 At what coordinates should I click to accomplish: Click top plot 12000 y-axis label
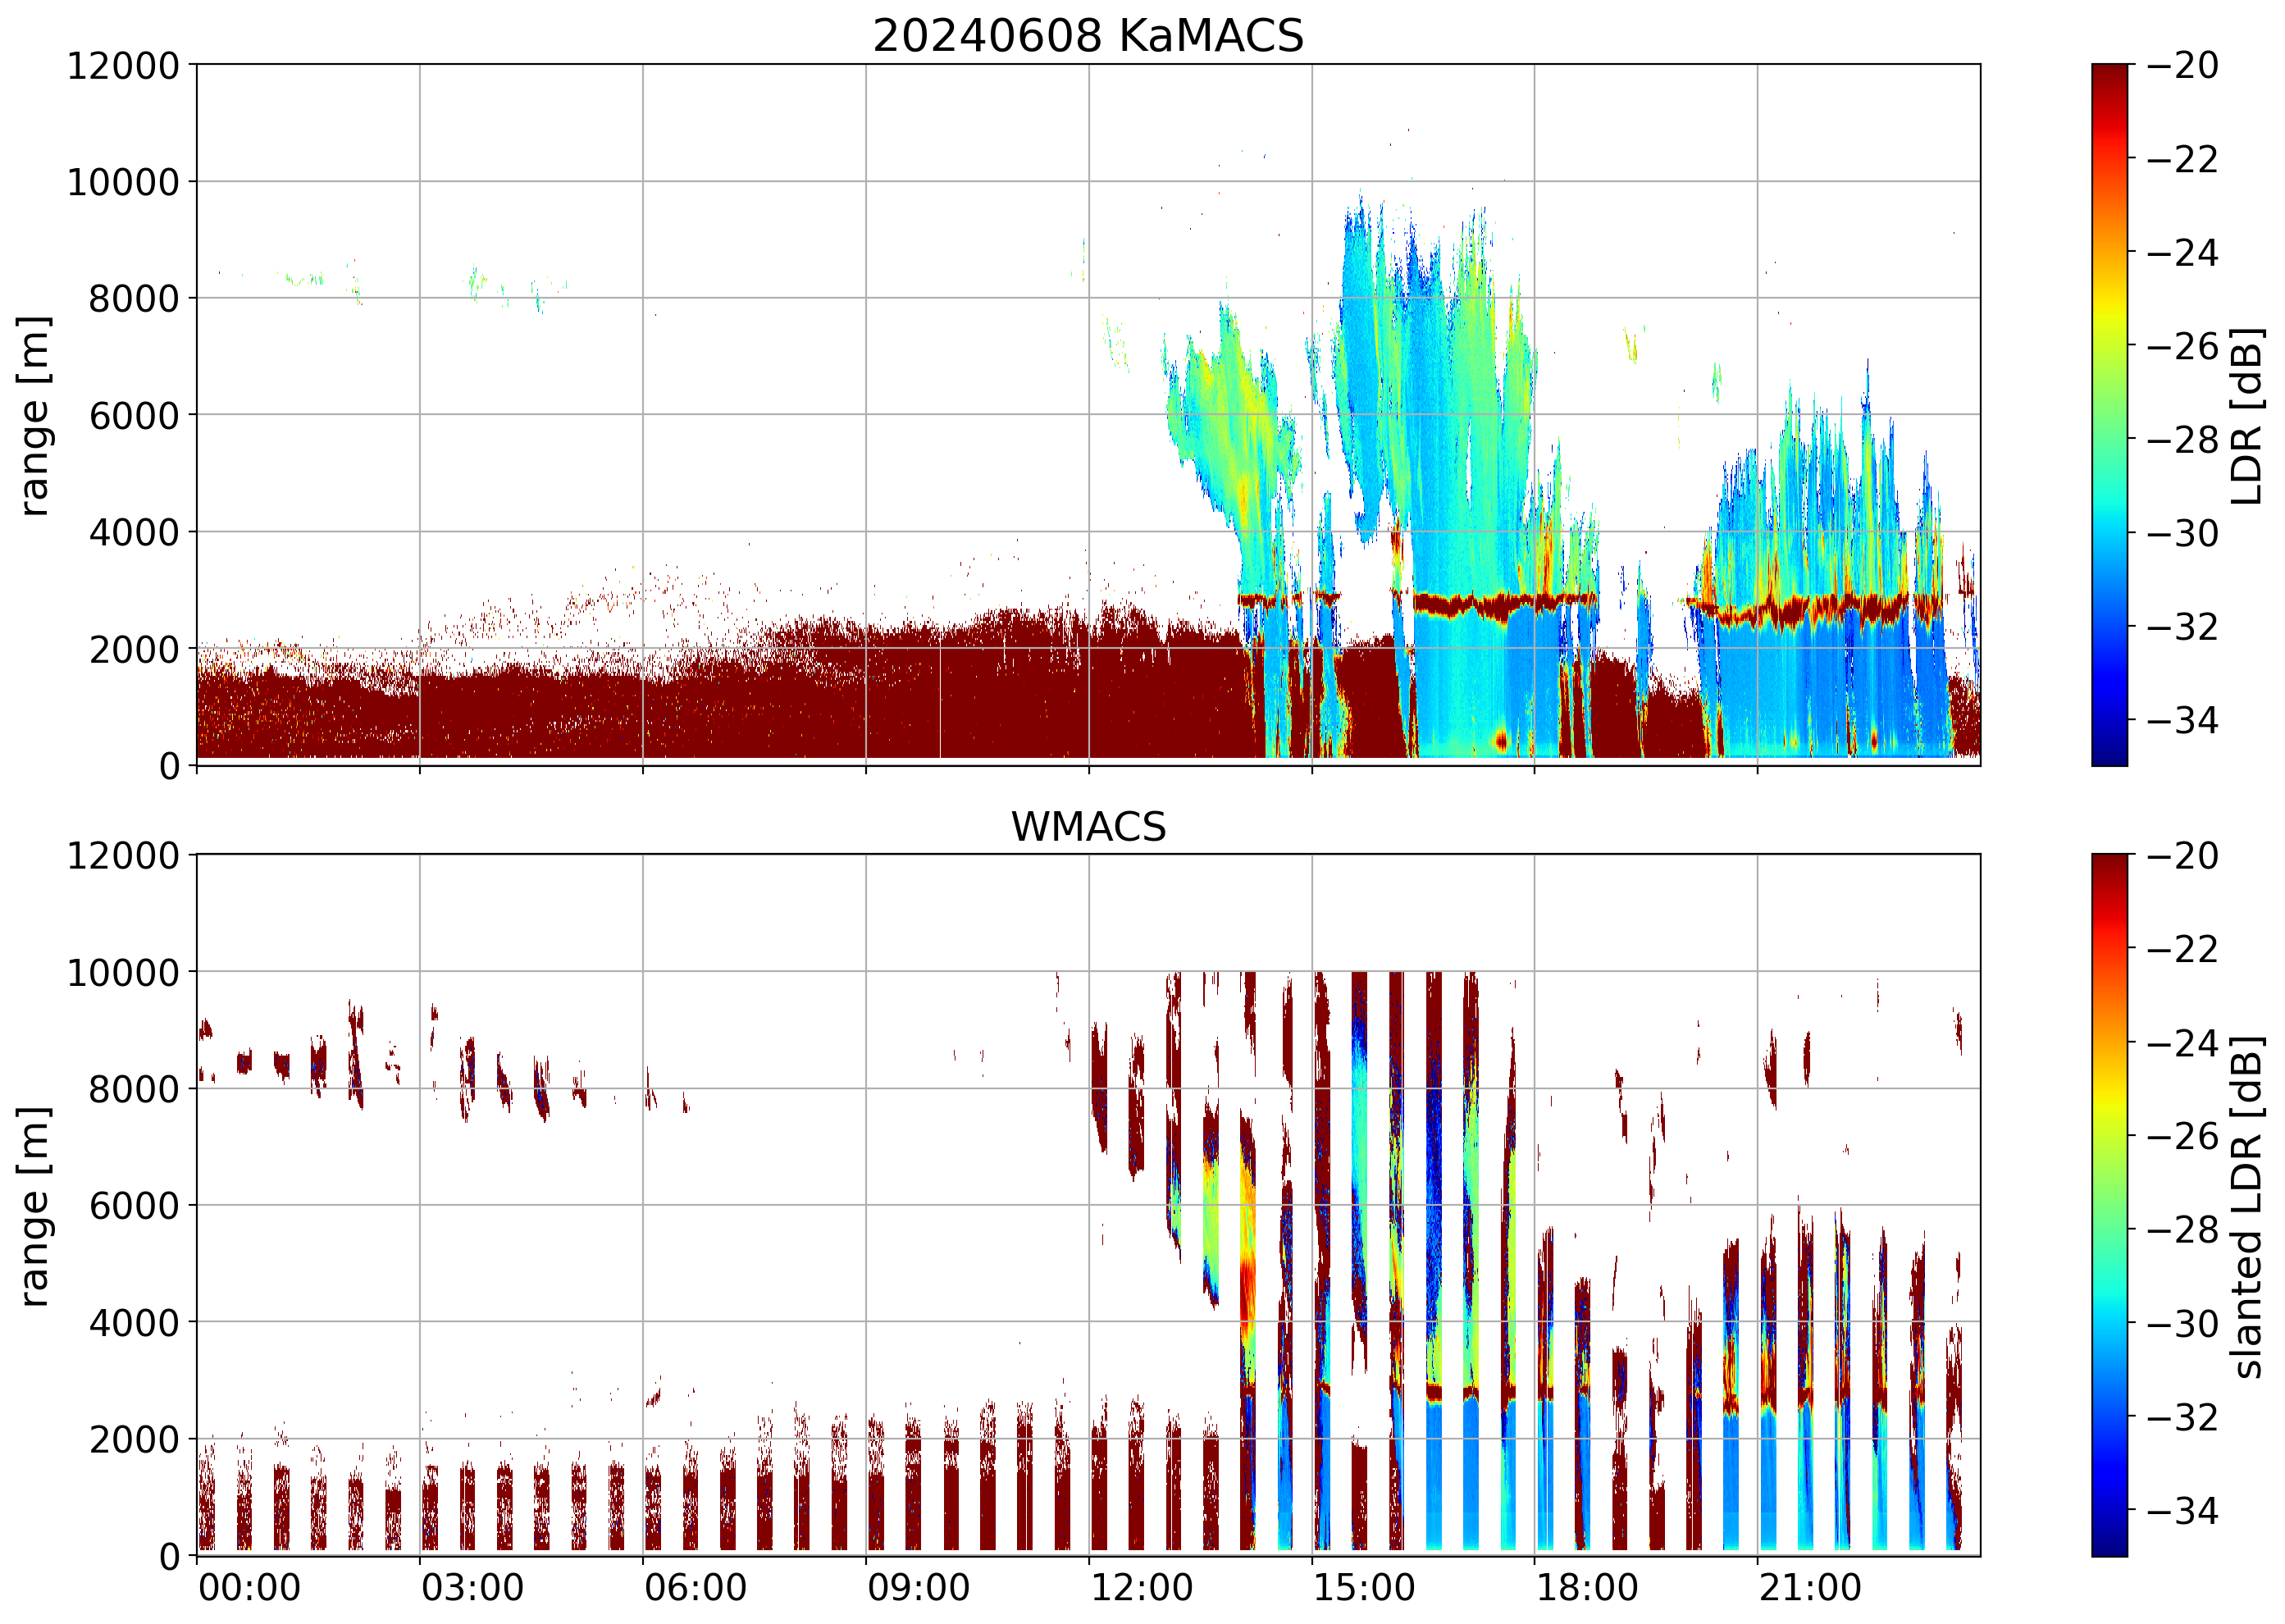(x=122, y=66)
